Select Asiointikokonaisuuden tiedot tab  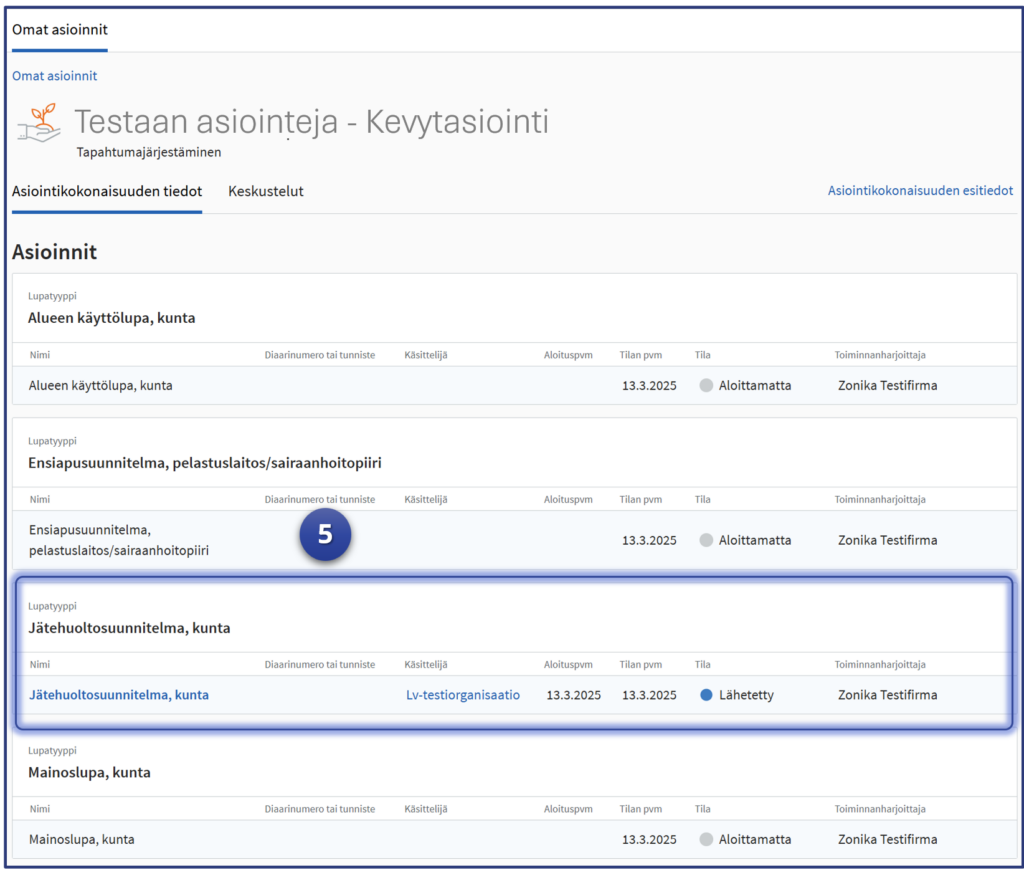[107, 191]
